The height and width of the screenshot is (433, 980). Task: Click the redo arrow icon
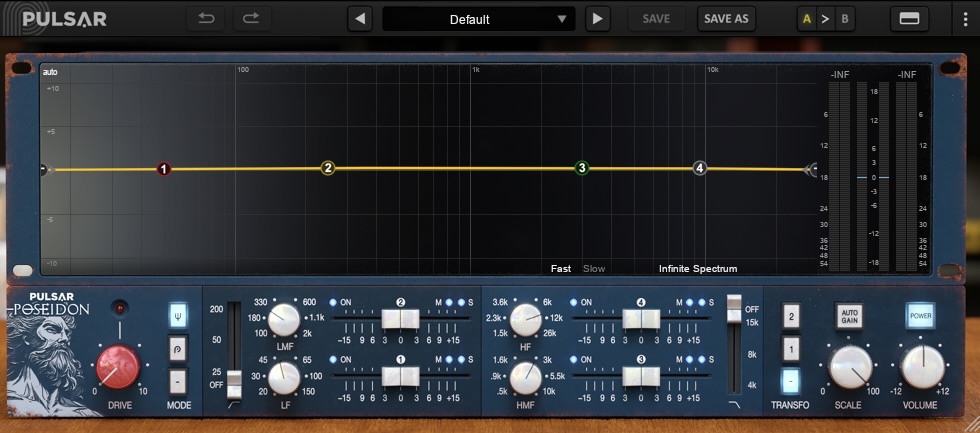252,18
